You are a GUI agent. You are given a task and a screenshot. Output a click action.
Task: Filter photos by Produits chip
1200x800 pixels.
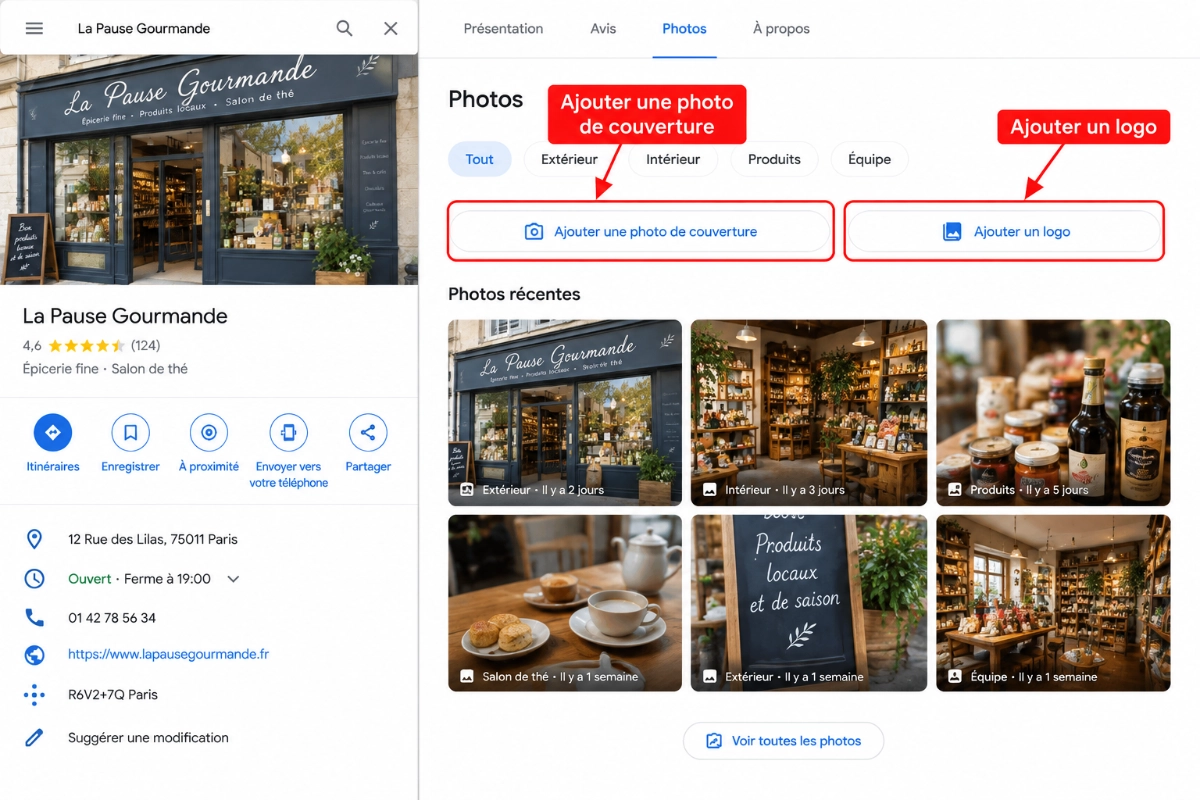click(x=774, y=159)
